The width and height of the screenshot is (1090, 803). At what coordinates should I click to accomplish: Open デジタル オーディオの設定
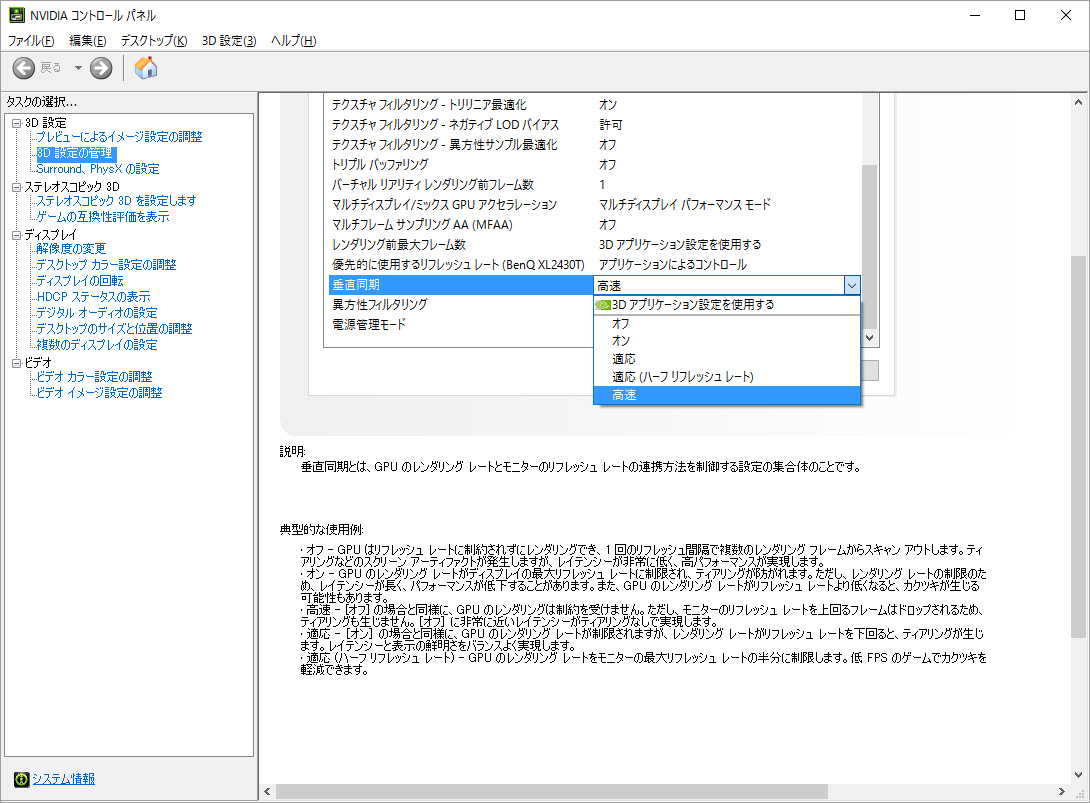(x=97, y=313)
